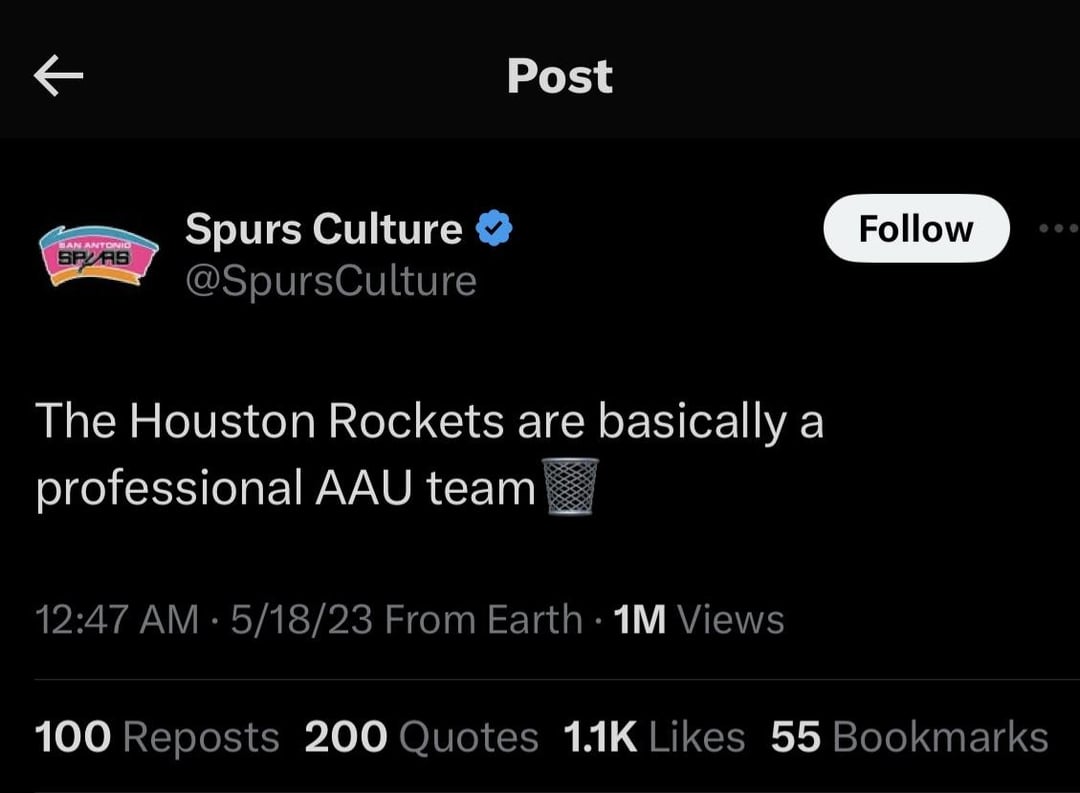Click the From Earth location label
1080x793 pixels.
pyautogui.click(x=483, y=620)
